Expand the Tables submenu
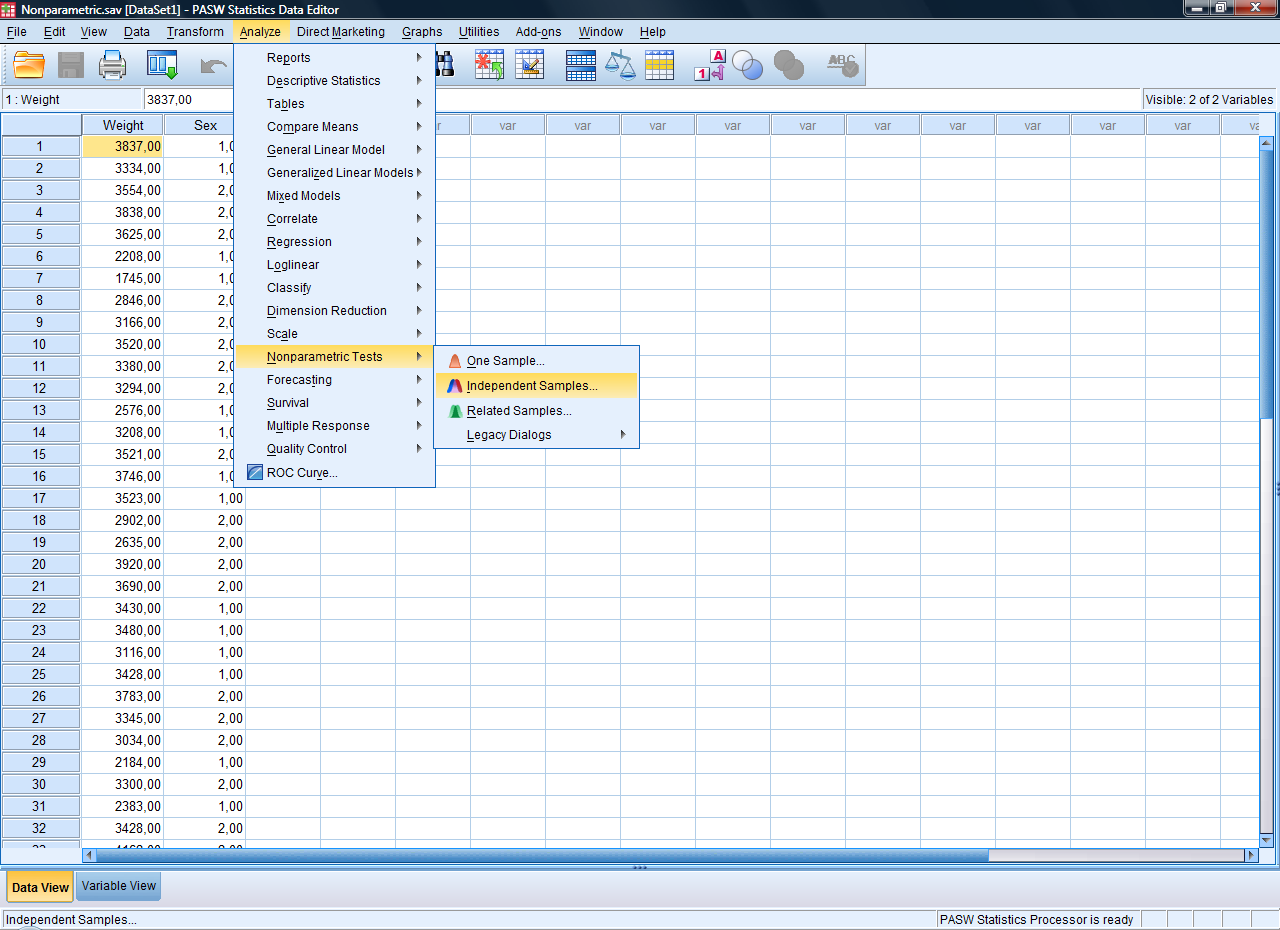This screenshot has width=1280, height=930. (x=334, y=104)
